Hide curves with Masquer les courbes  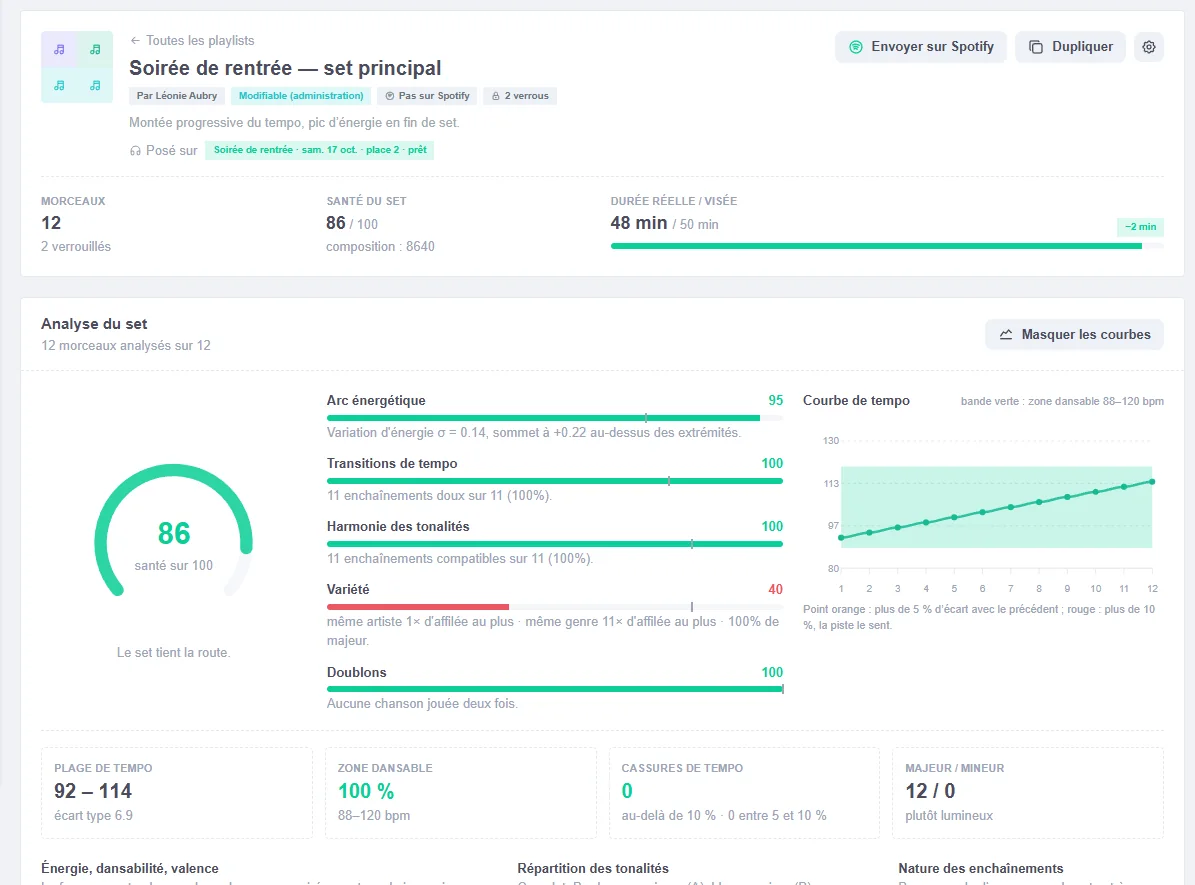(1075, 335)
